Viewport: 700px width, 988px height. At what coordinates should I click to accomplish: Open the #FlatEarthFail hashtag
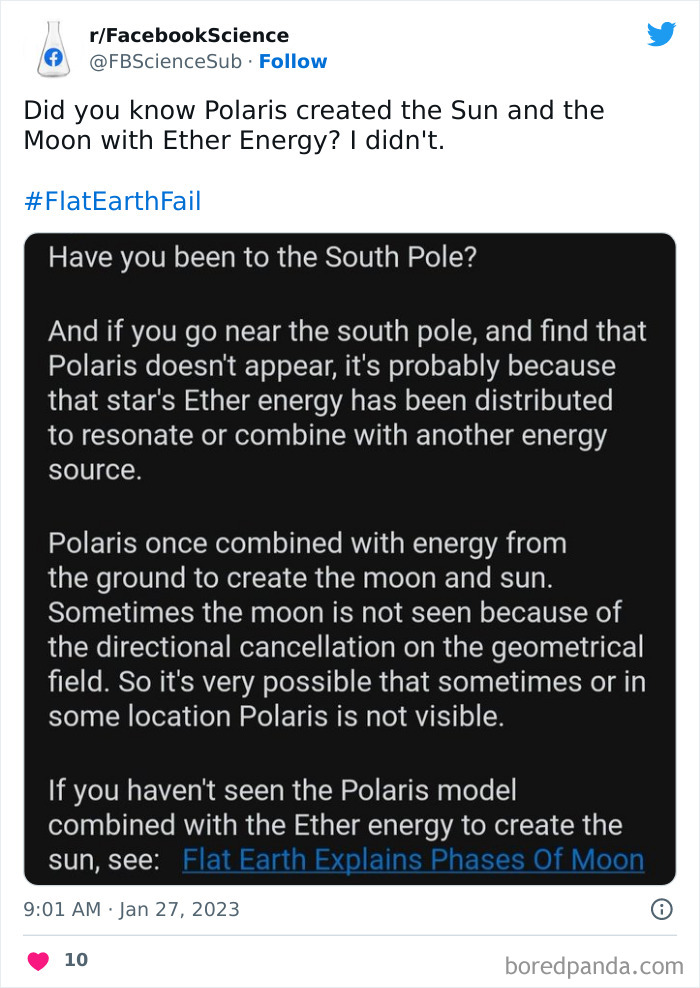(x=110, y=202)
